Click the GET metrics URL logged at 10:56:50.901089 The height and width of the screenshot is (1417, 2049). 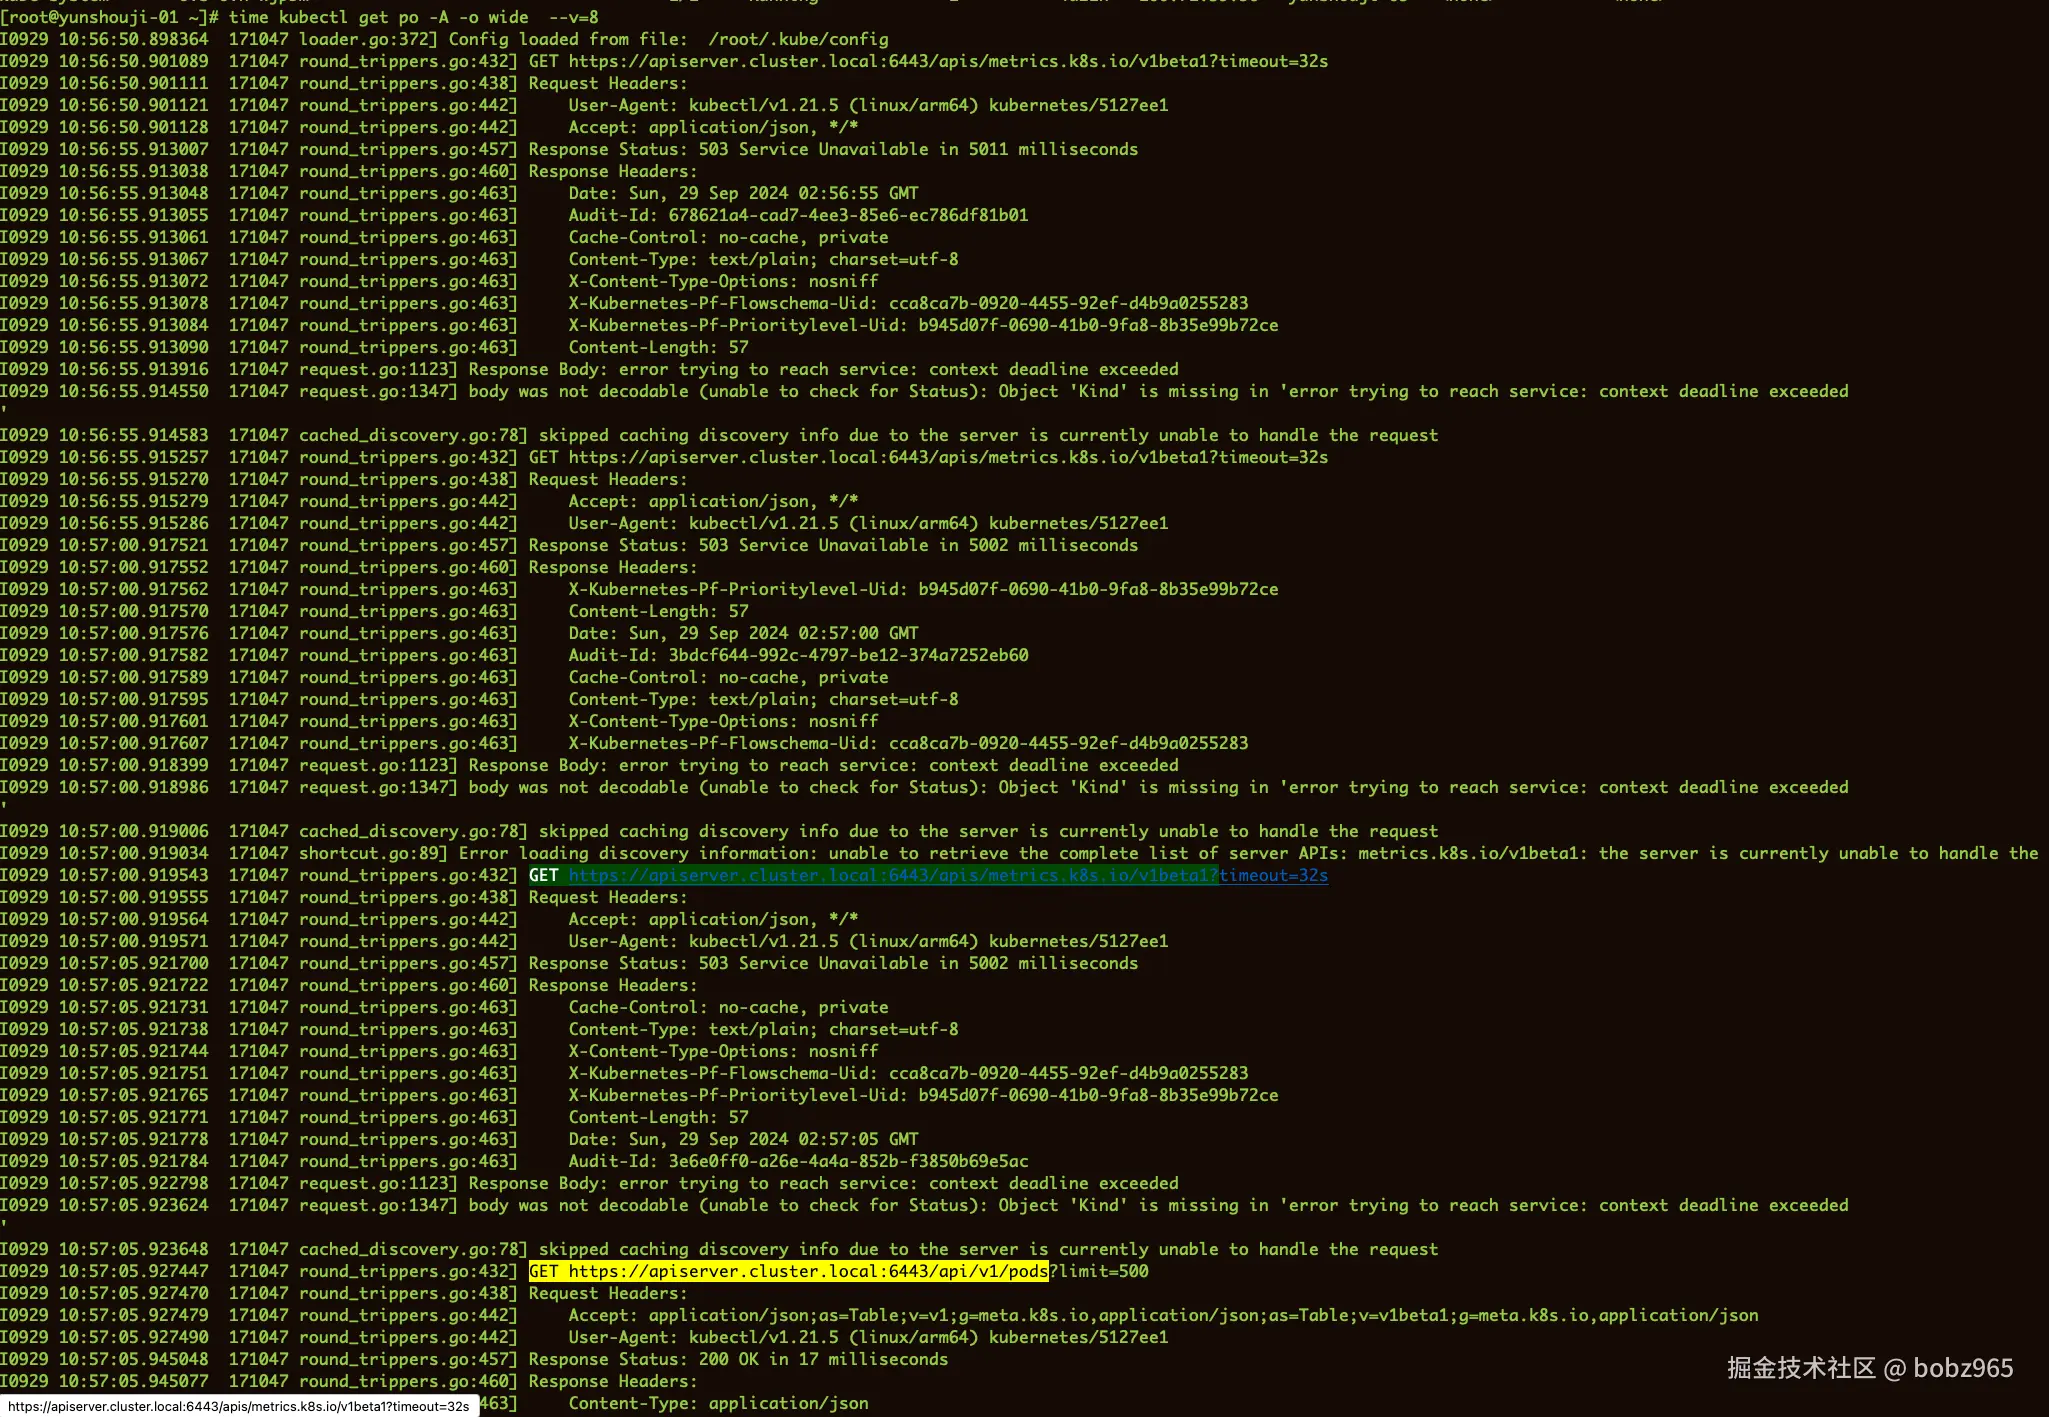(x=947, y=61)
